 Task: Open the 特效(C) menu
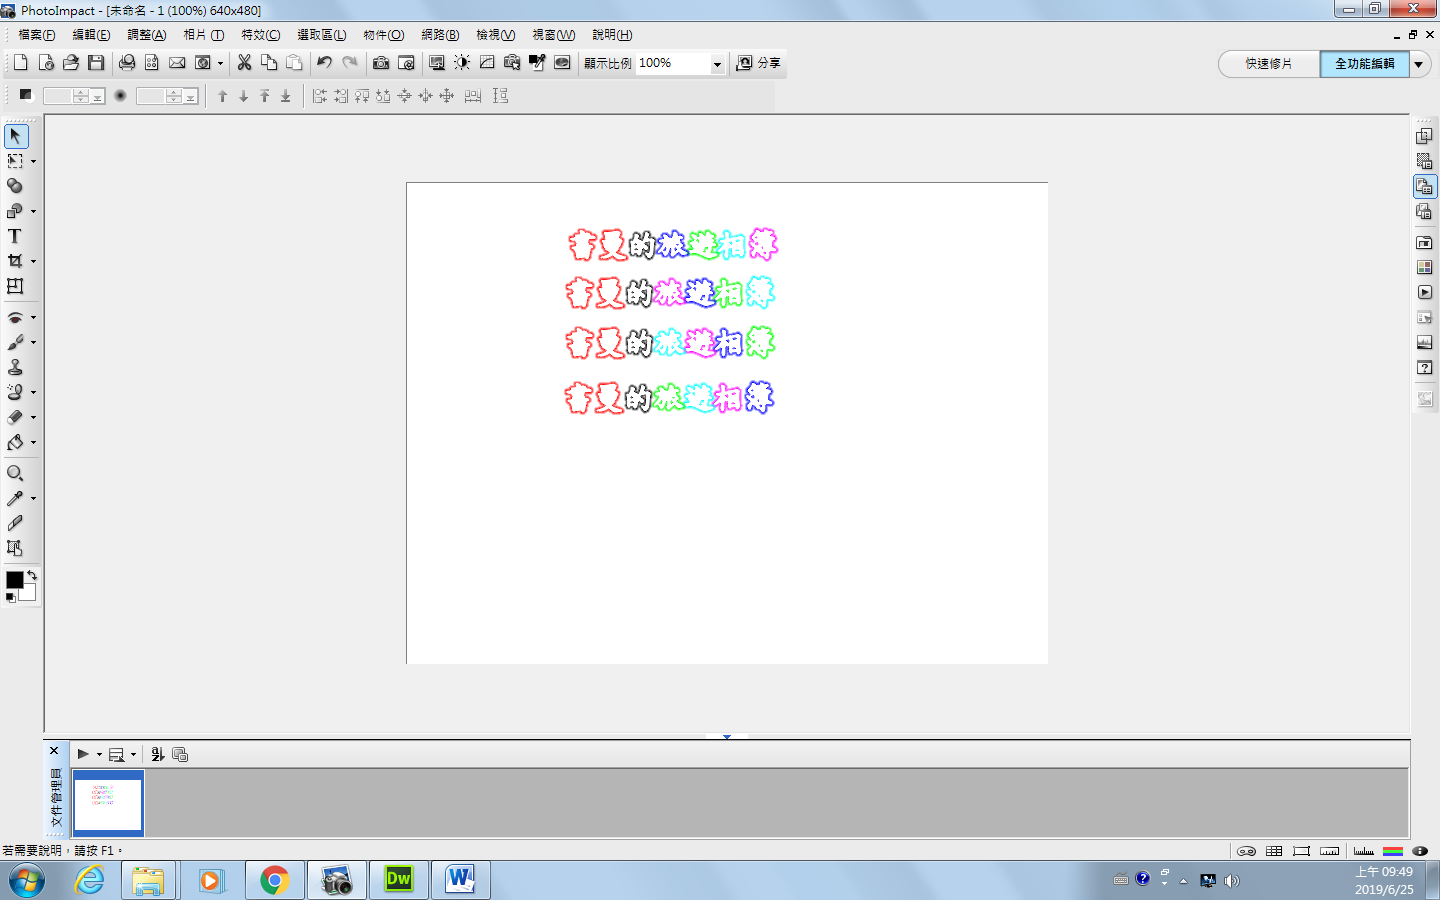coord(260,35)
